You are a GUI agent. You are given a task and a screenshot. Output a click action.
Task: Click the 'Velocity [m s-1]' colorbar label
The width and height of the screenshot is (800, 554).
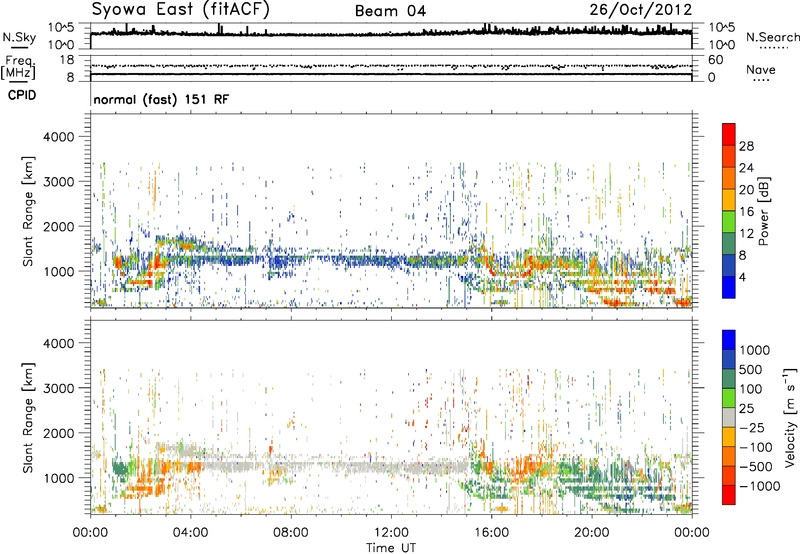(790, 417)
